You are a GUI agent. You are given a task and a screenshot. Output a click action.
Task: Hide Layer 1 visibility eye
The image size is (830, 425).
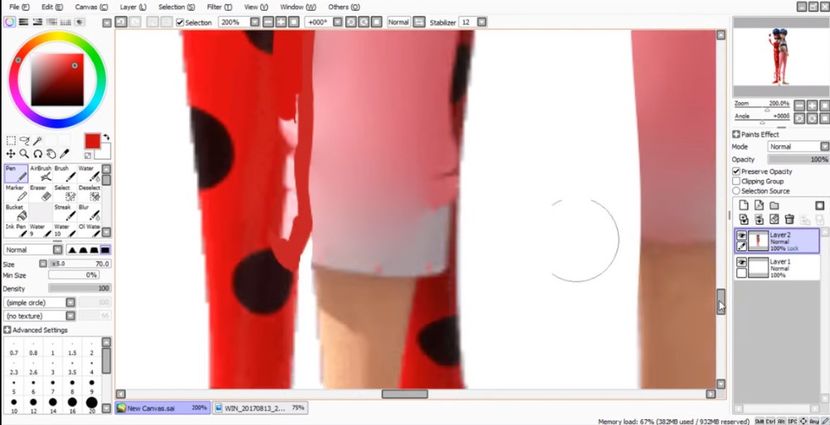742,263
